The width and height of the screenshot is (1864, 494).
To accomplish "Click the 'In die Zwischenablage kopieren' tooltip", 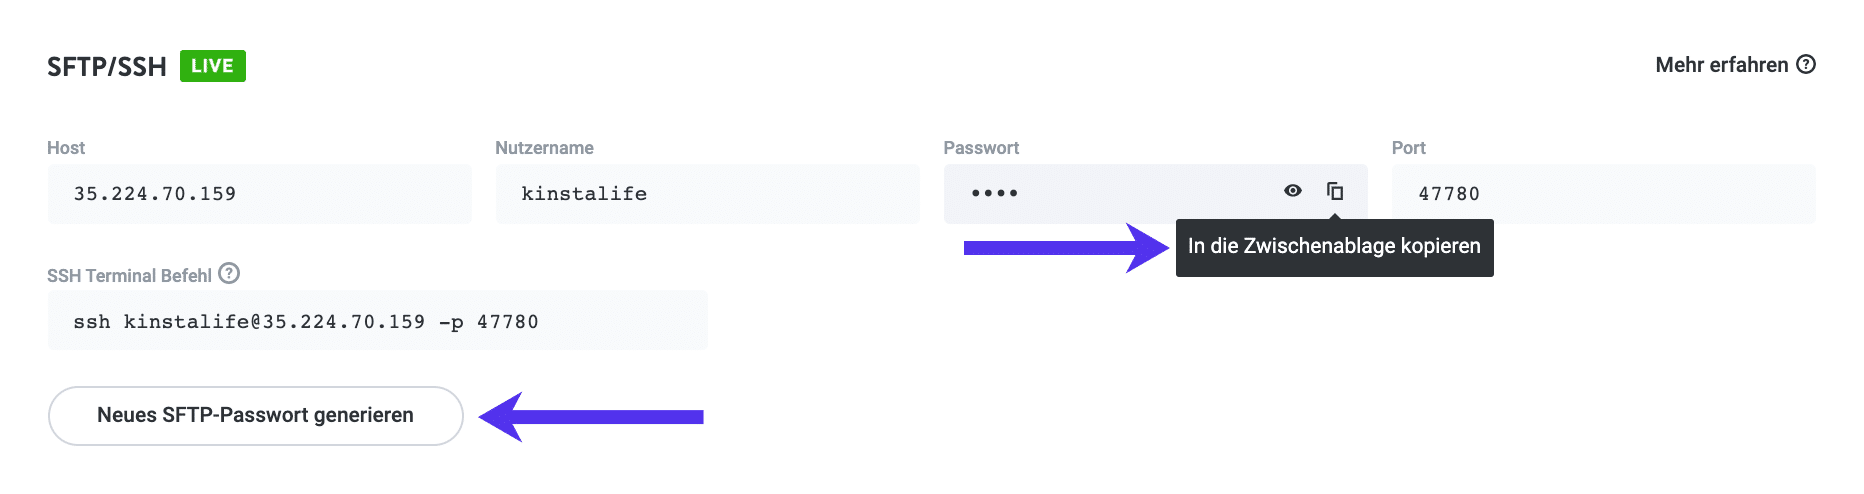I will pyautogui.click(x=1334, y=247).
